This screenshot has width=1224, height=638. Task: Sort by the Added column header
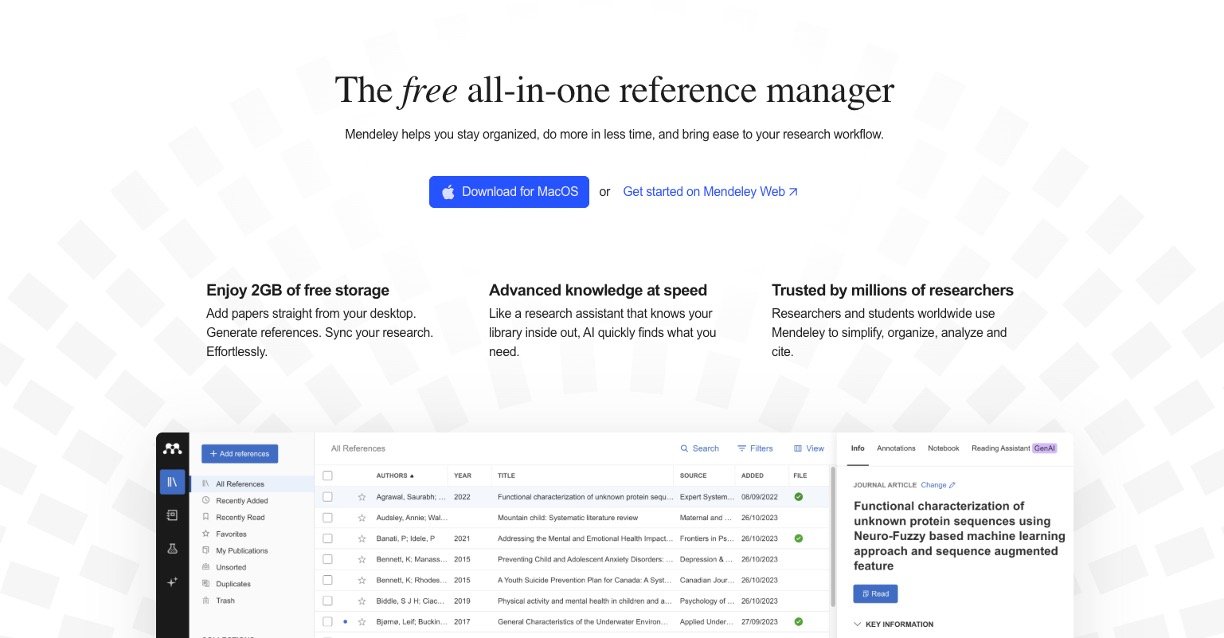coord(752,476)
